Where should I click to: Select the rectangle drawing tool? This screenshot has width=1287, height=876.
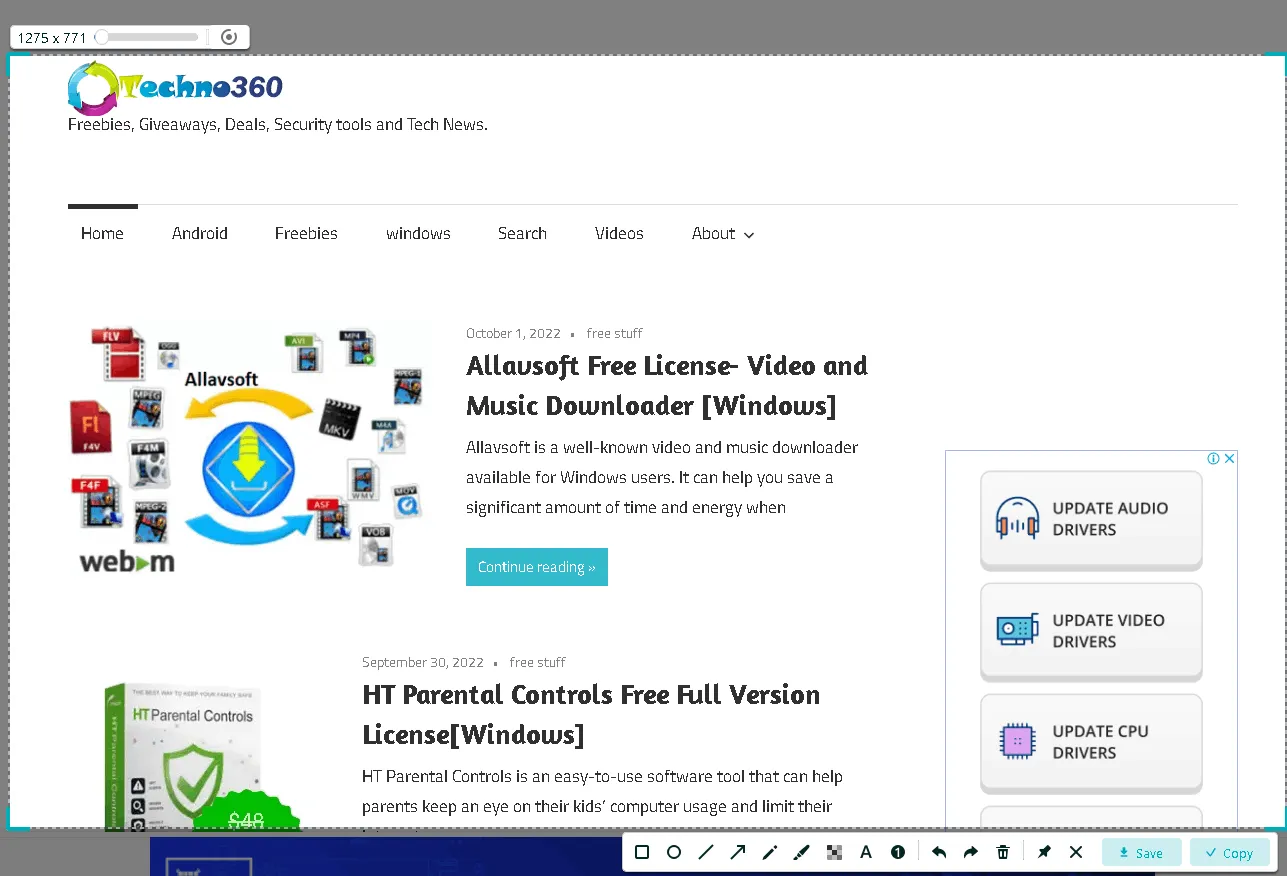pos(642,852)
